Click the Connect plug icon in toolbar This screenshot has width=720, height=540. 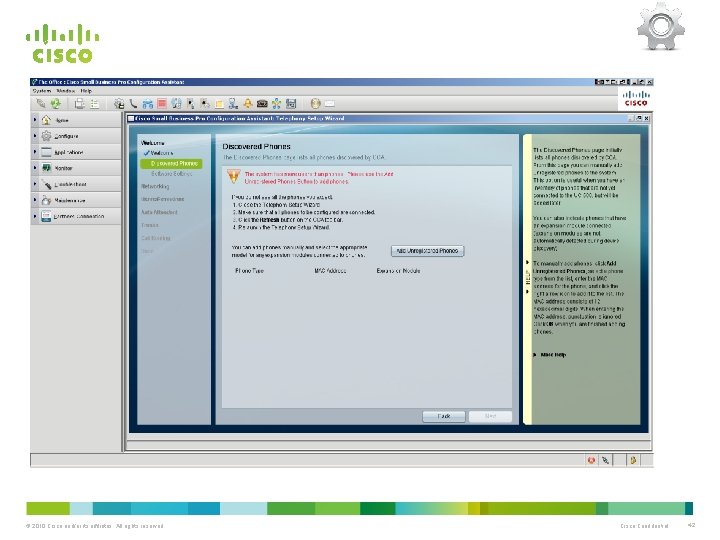[x=41, y=104]
